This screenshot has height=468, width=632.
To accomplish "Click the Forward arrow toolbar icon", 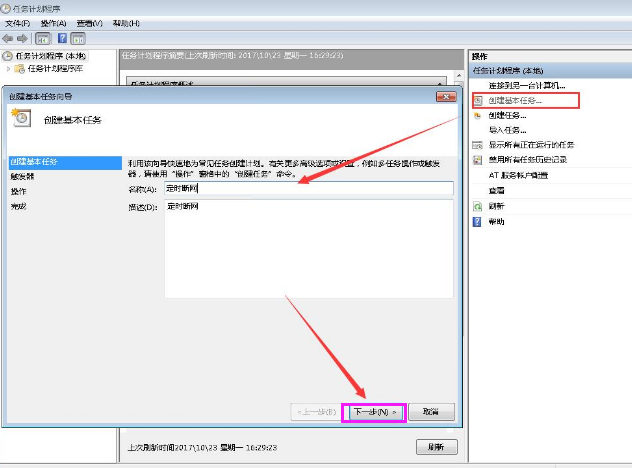I will (22, 38).
